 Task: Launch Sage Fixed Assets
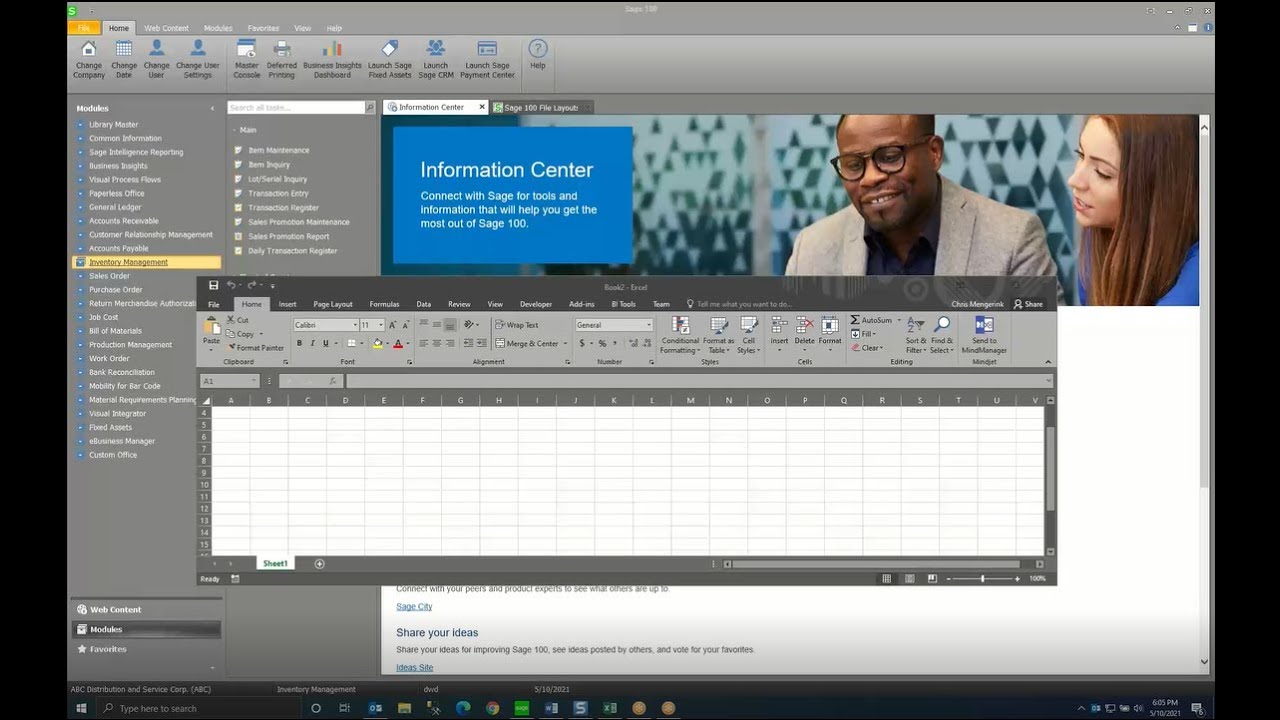tap(389, 59)
